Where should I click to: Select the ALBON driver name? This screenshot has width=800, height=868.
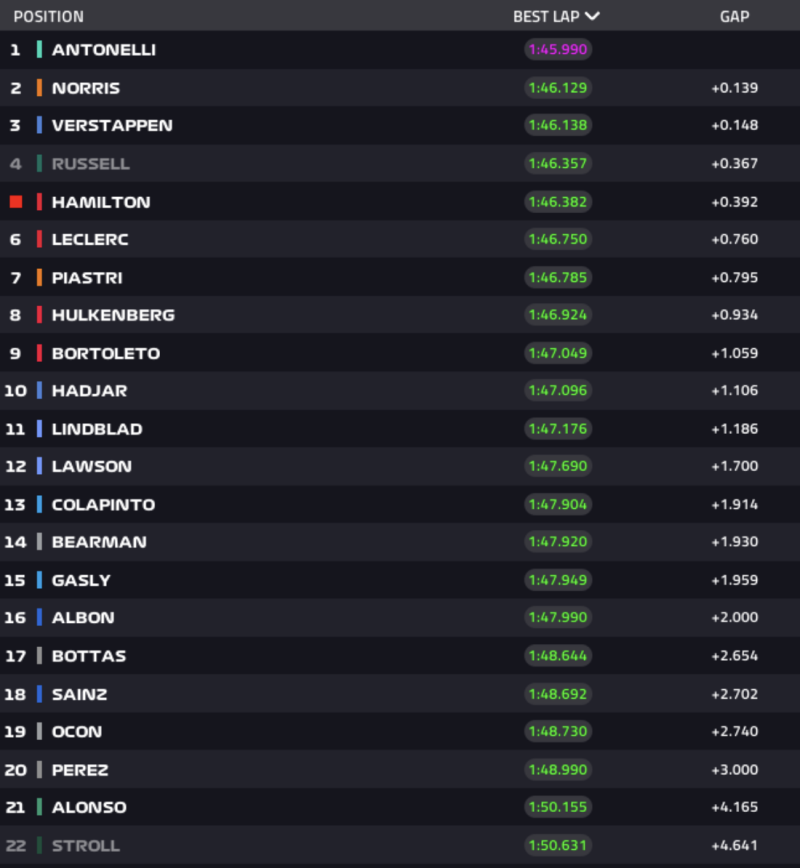83,617
